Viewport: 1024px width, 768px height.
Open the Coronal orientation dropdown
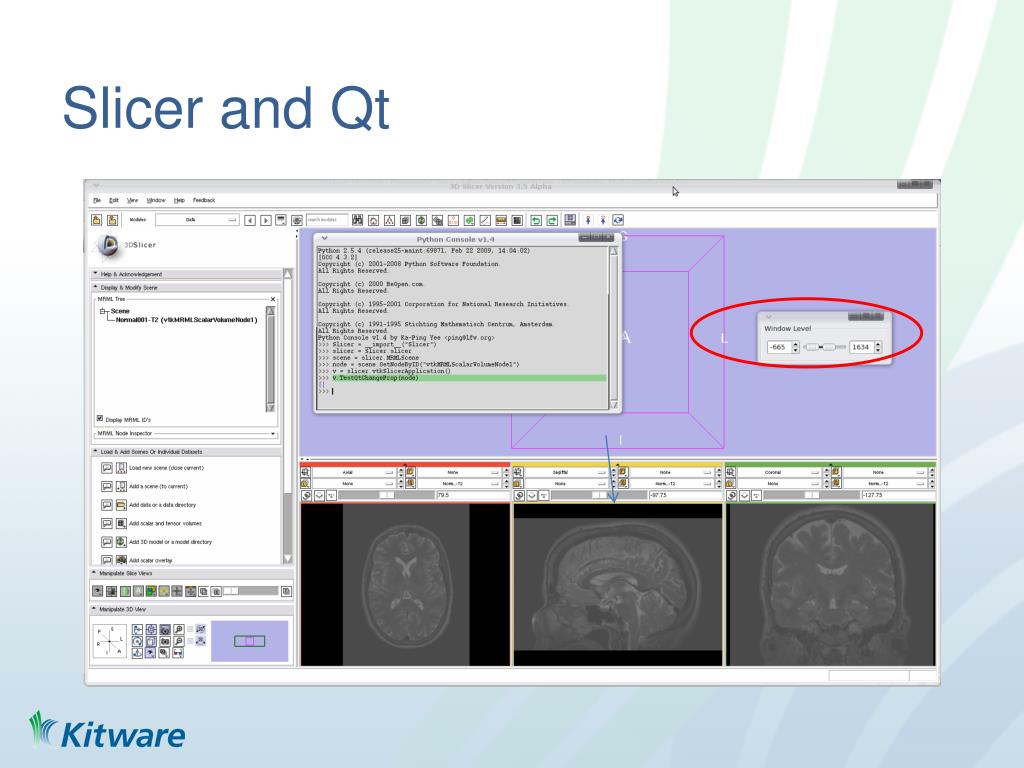click(778, 472)
